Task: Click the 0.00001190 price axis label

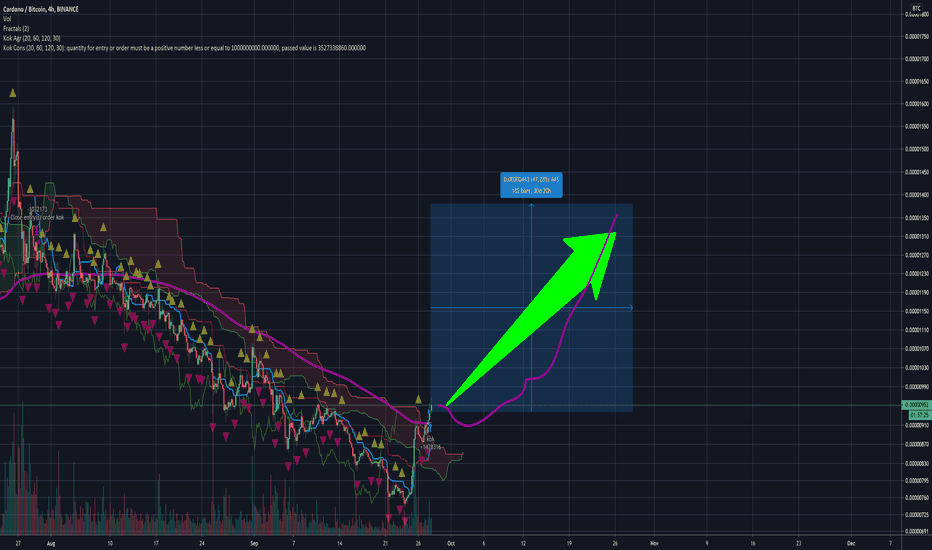Action: 917,293
